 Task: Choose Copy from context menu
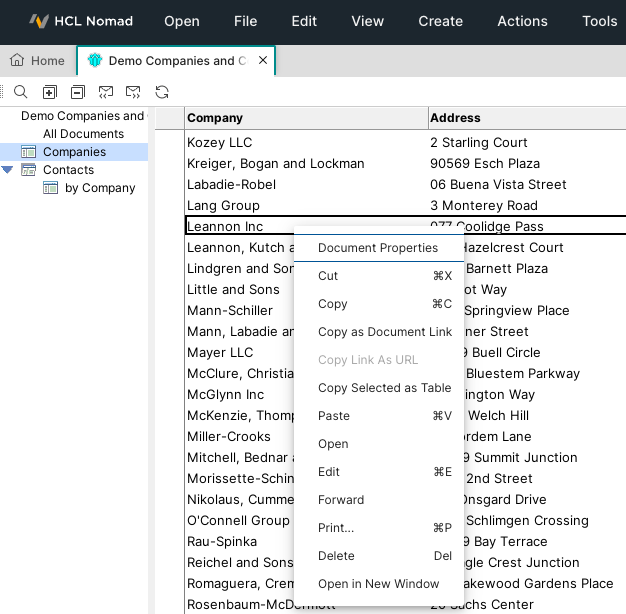coord(378,304)
